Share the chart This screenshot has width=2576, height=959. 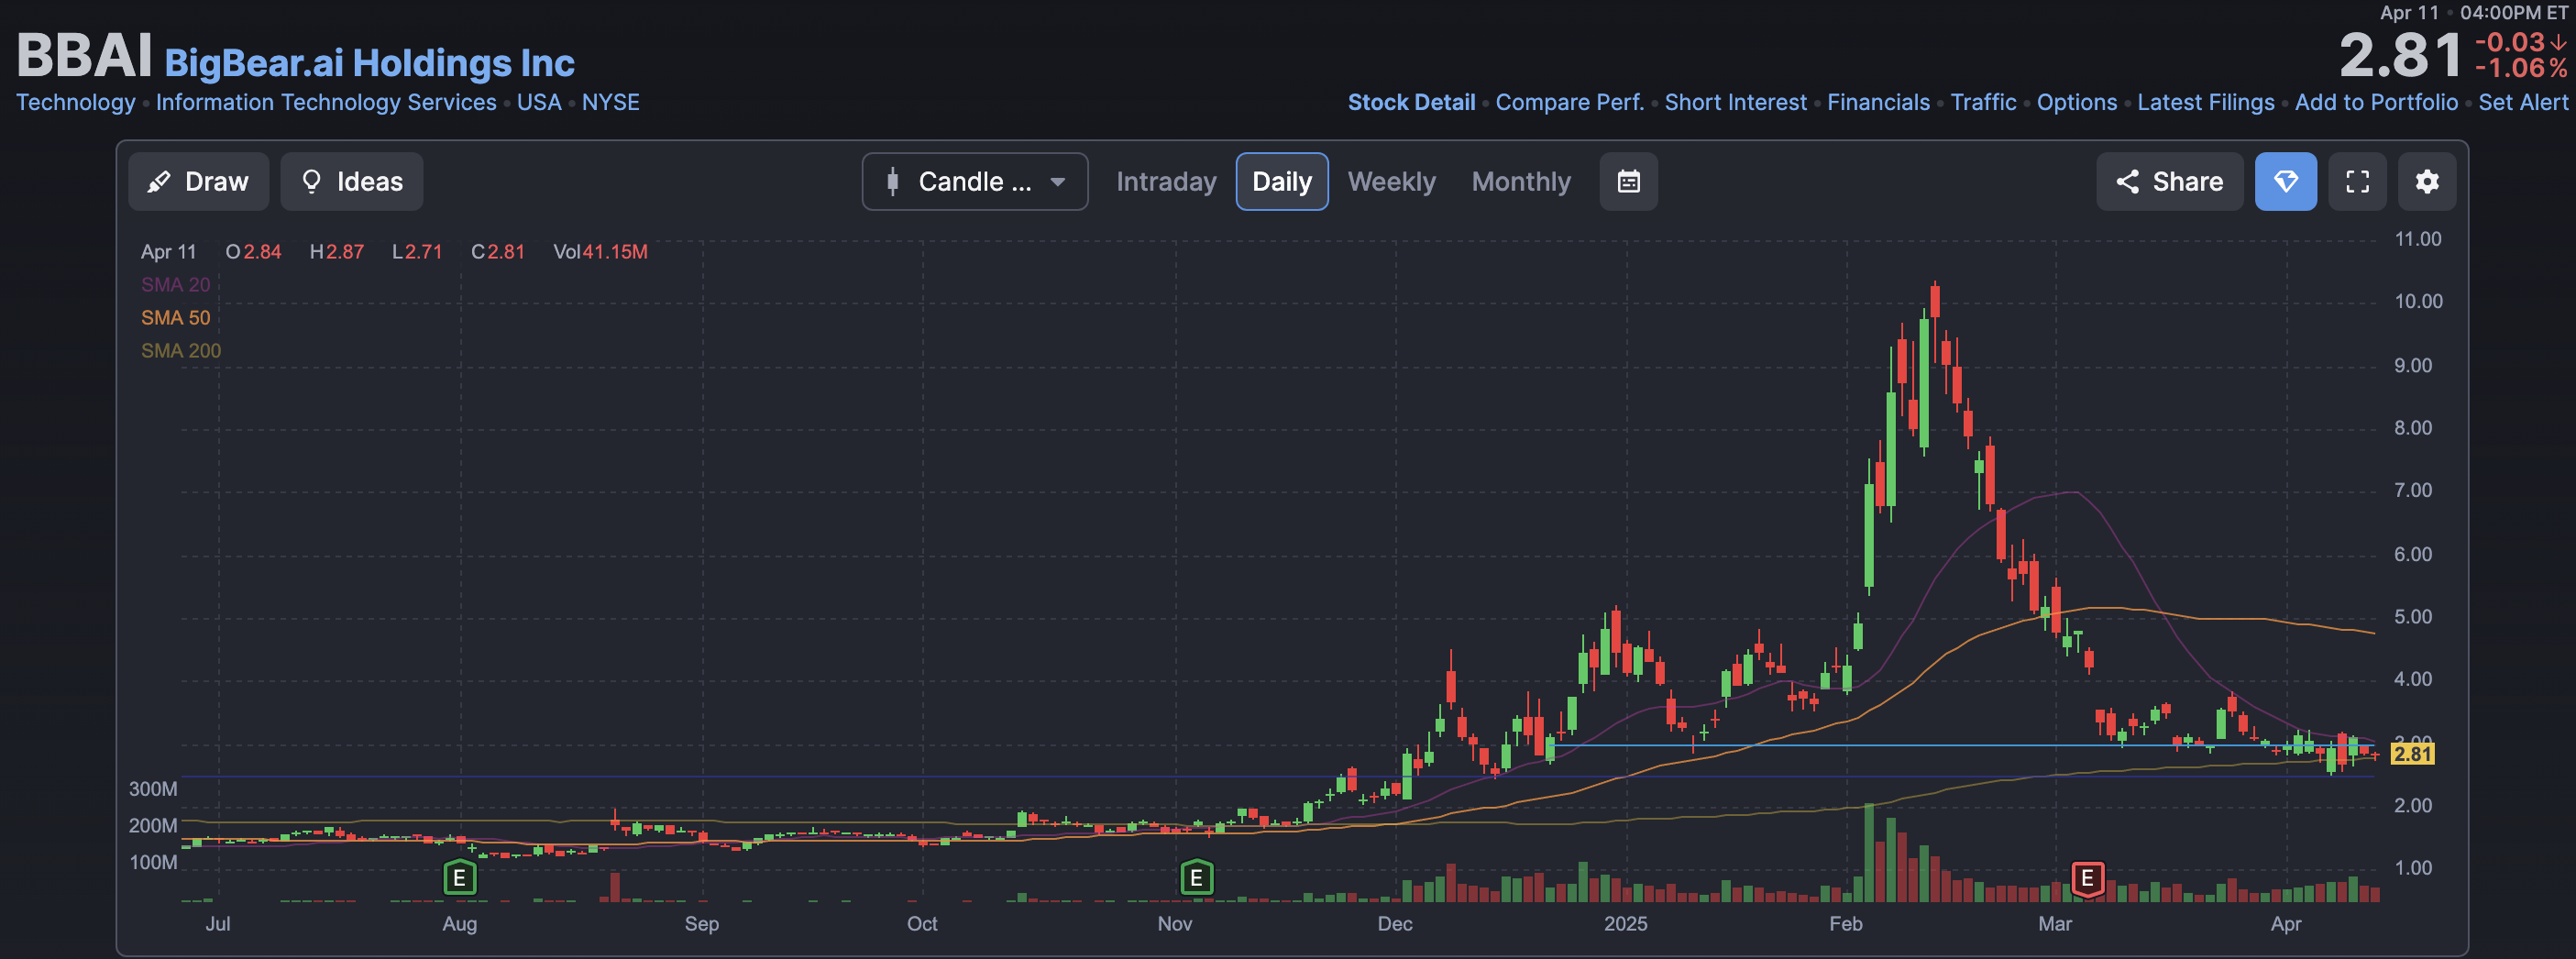[2169, 182]
